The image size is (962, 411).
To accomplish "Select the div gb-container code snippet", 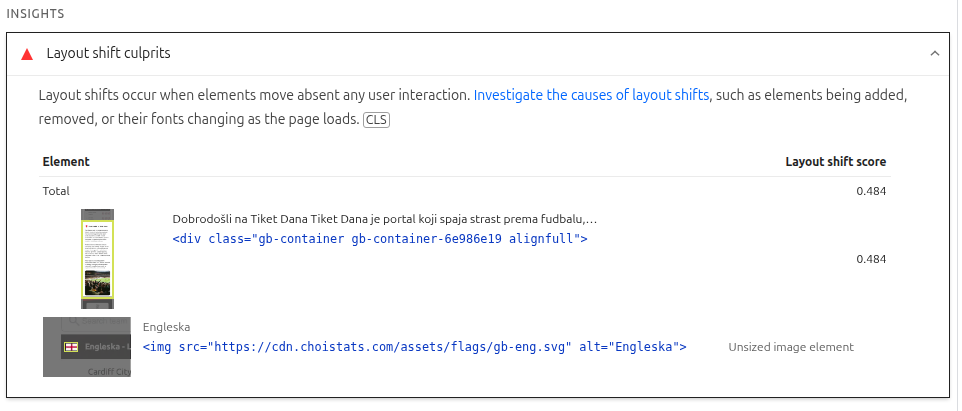I will pyautogui.click(x=380, y=239).
